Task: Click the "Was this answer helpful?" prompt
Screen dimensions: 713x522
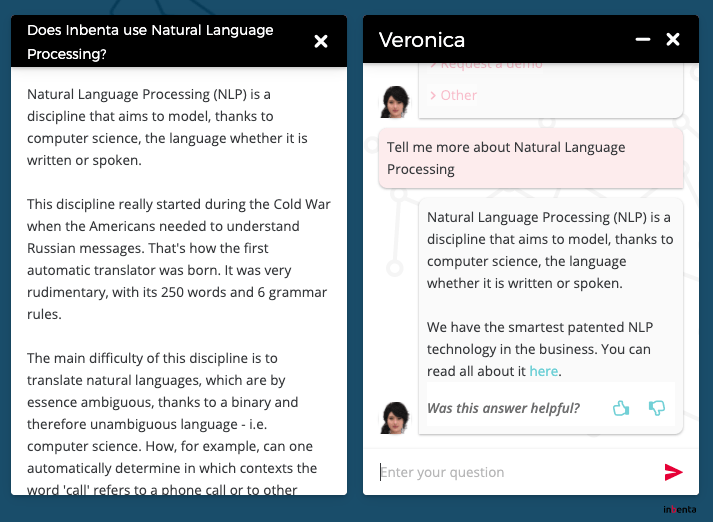Action: pyautogui.click(x=503, y=408)
